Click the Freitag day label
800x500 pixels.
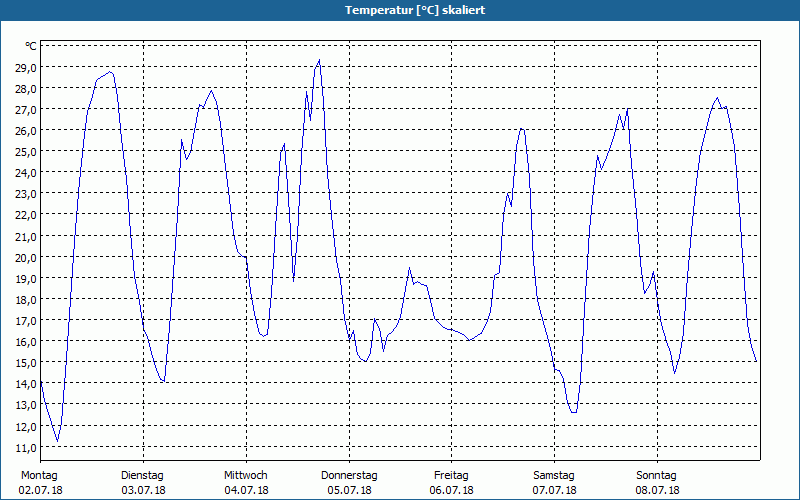(451, 476)
